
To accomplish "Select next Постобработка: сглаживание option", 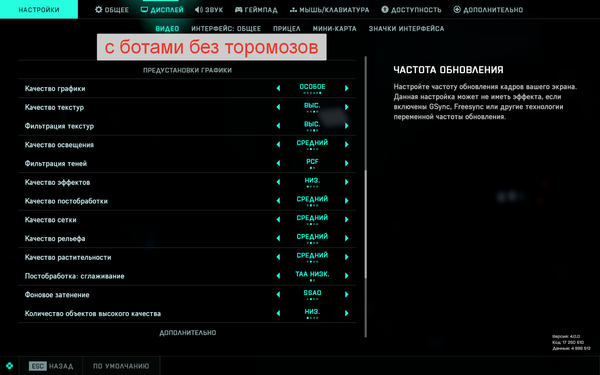I will point(347,276).
